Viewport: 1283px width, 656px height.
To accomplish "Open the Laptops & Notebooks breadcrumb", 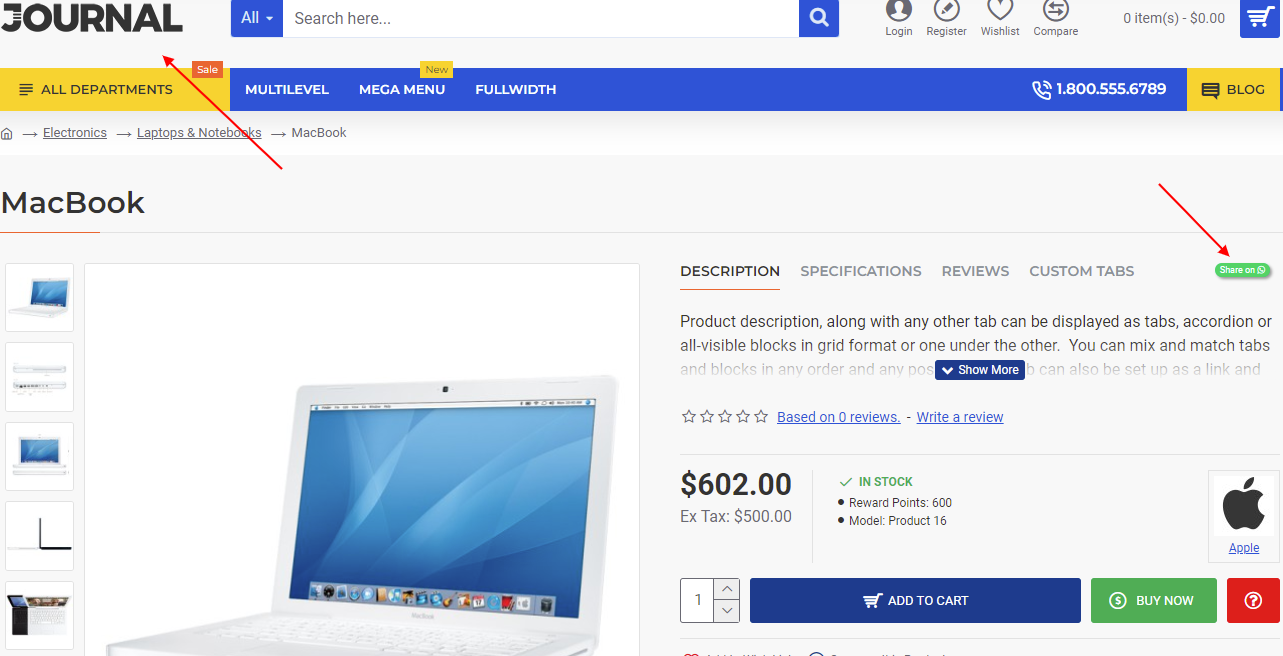I will click(x=199, y=133).
